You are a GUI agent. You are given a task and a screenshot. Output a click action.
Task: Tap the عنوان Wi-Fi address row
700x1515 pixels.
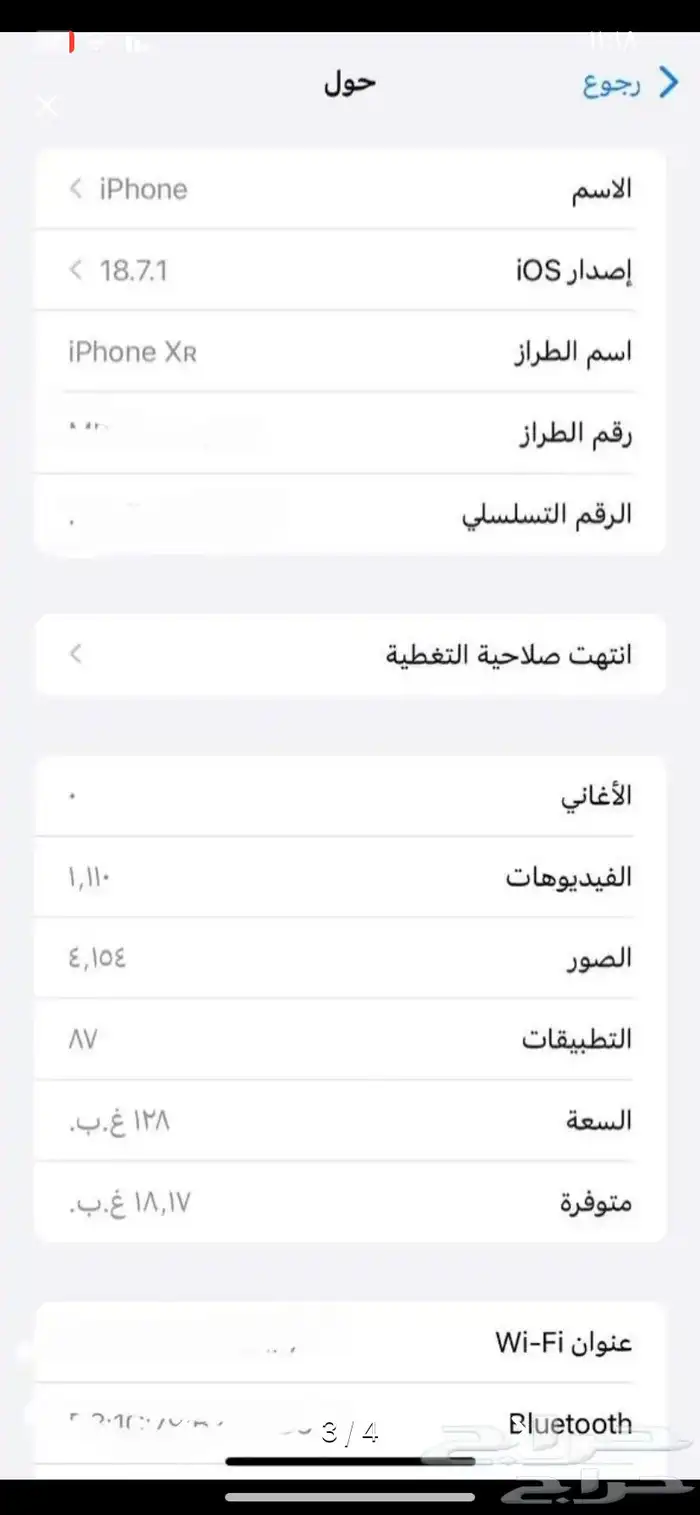click(x=350, y=1342)
